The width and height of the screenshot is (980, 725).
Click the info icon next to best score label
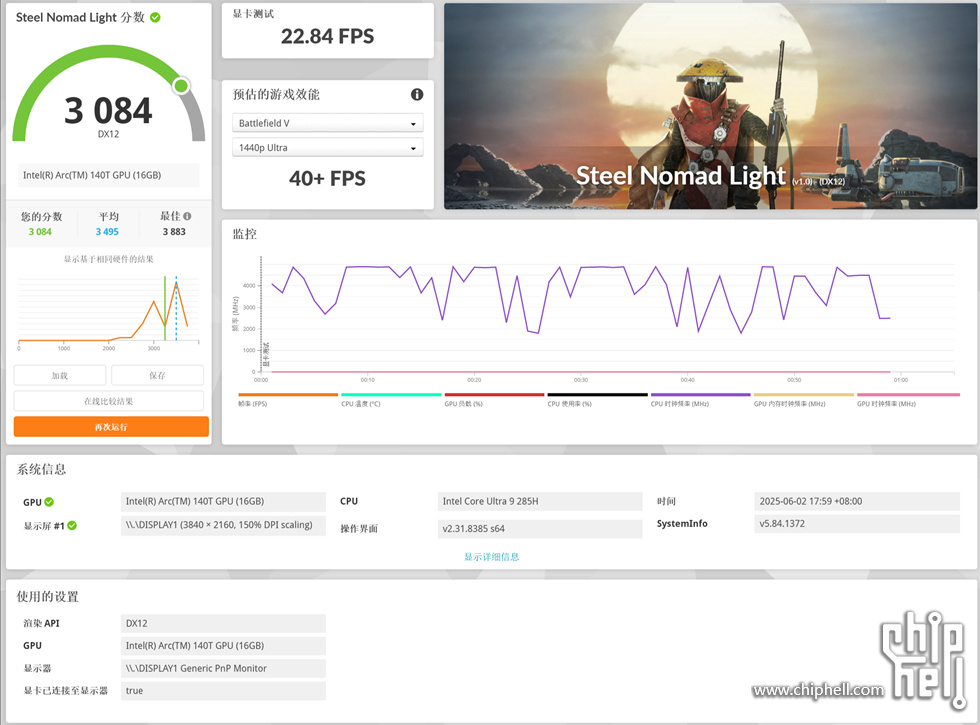[188, 216]
